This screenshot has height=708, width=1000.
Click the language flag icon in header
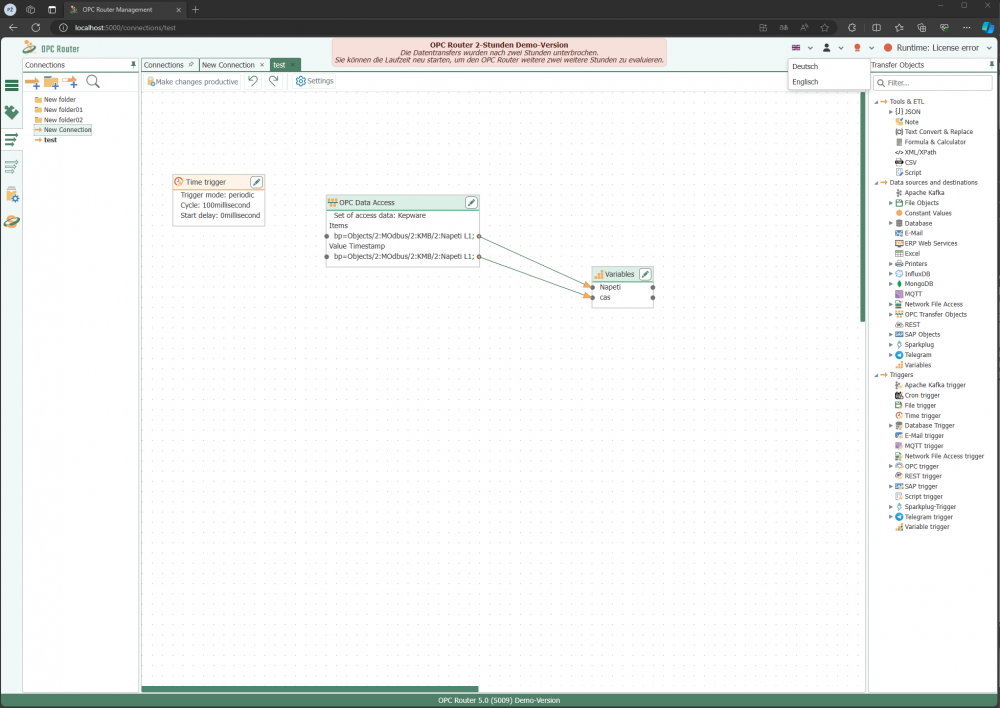796,48
